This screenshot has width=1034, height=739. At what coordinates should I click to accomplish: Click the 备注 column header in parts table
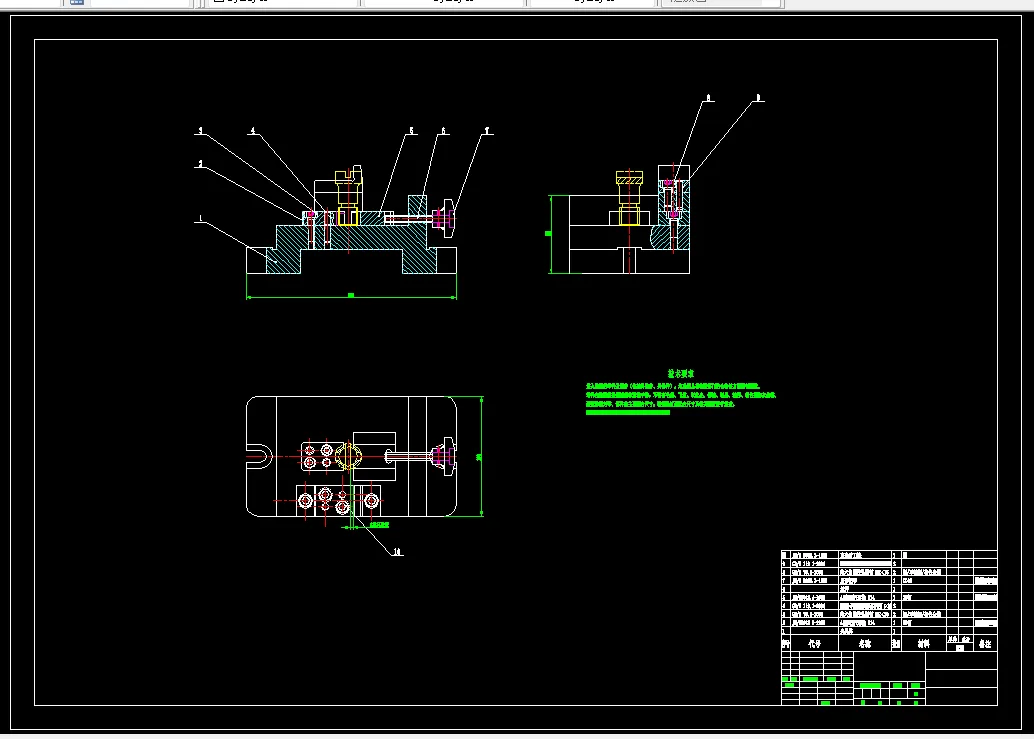985,643
